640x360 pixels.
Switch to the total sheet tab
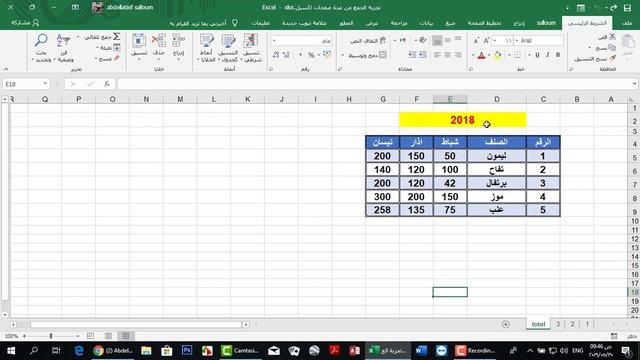[538, 324]
